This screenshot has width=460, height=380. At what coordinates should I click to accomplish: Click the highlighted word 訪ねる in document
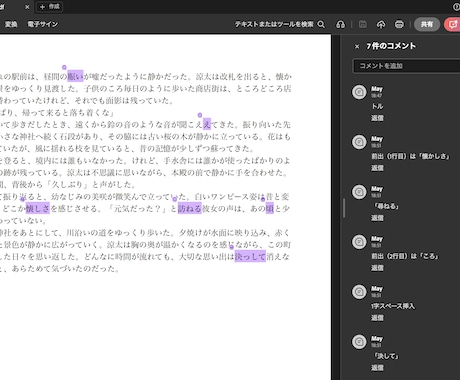click(190, 208)
